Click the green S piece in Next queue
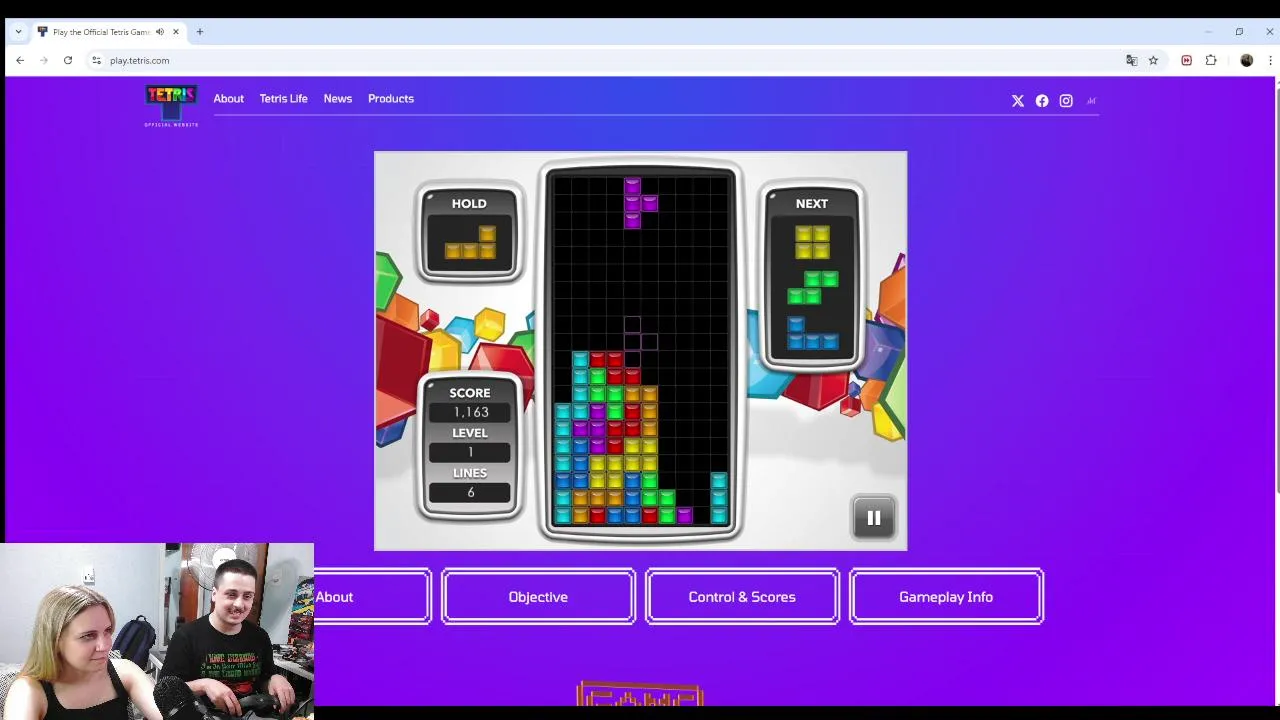This screenshot has width=1280, height=720. [x=812, y=288]
